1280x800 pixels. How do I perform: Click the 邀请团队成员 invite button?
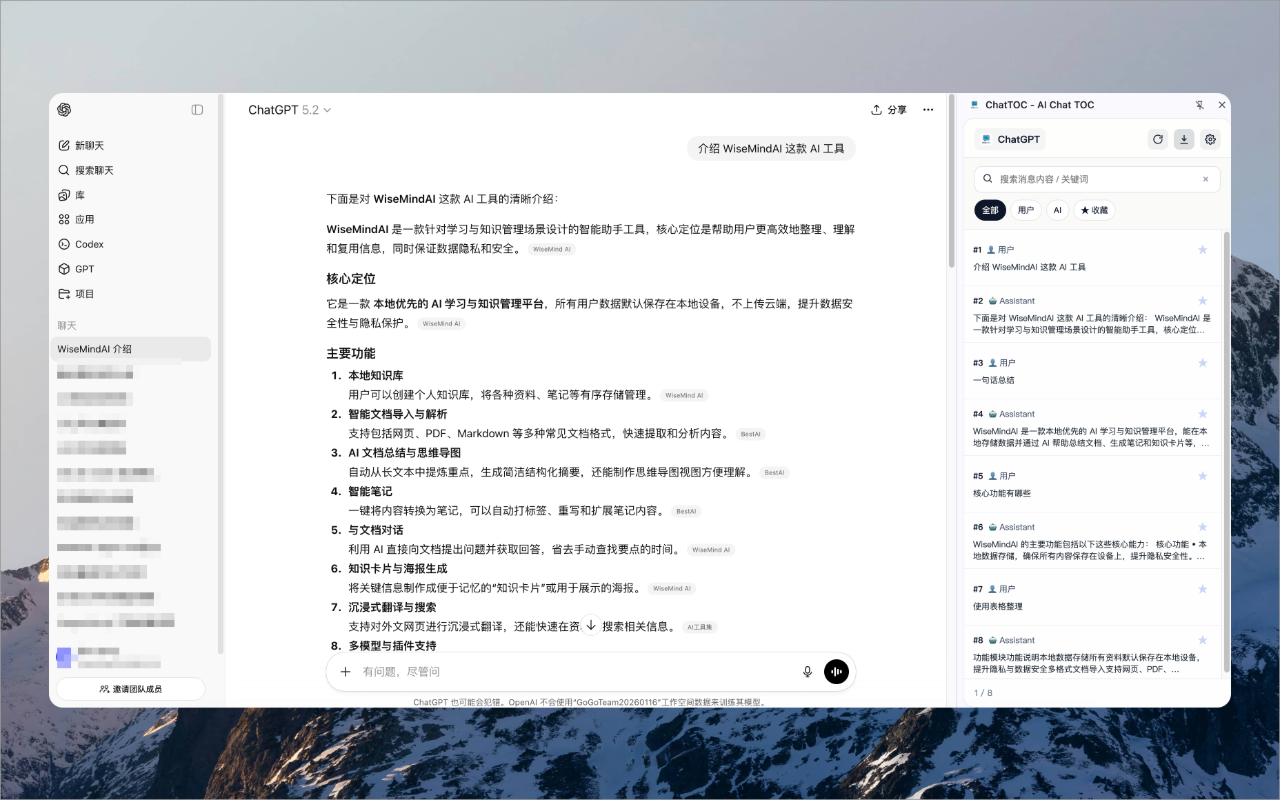click(x=130, y=688)
